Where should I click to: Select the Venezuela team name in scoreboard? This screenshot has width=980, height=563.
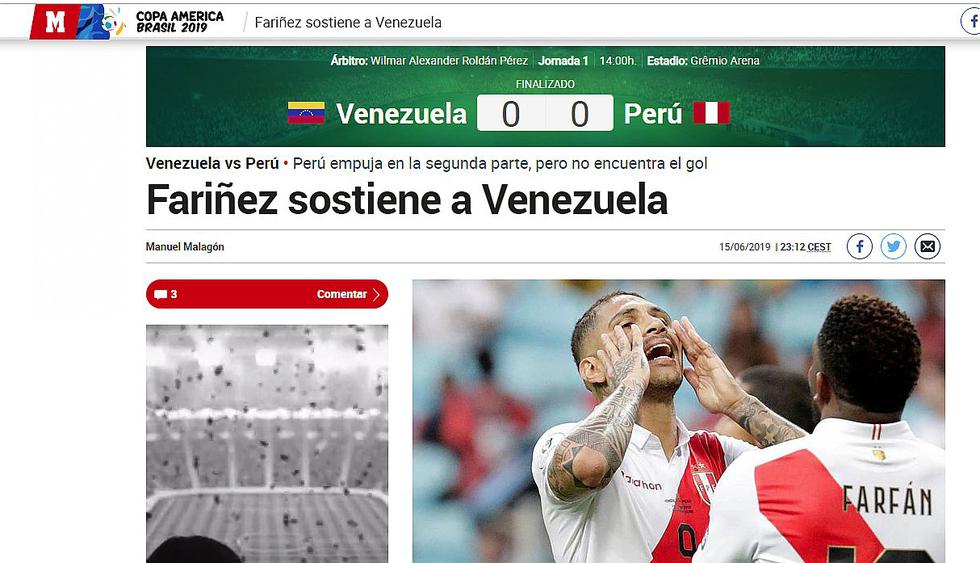(x=401, y=114)
